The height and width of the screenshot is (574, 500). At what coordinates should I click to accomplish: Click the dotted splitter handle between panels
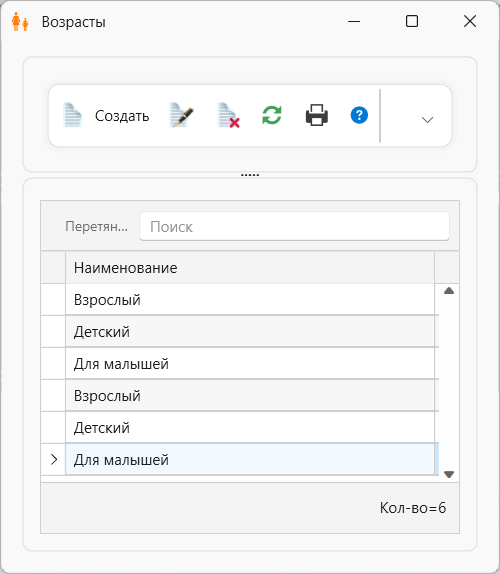(x=250, y=175)
